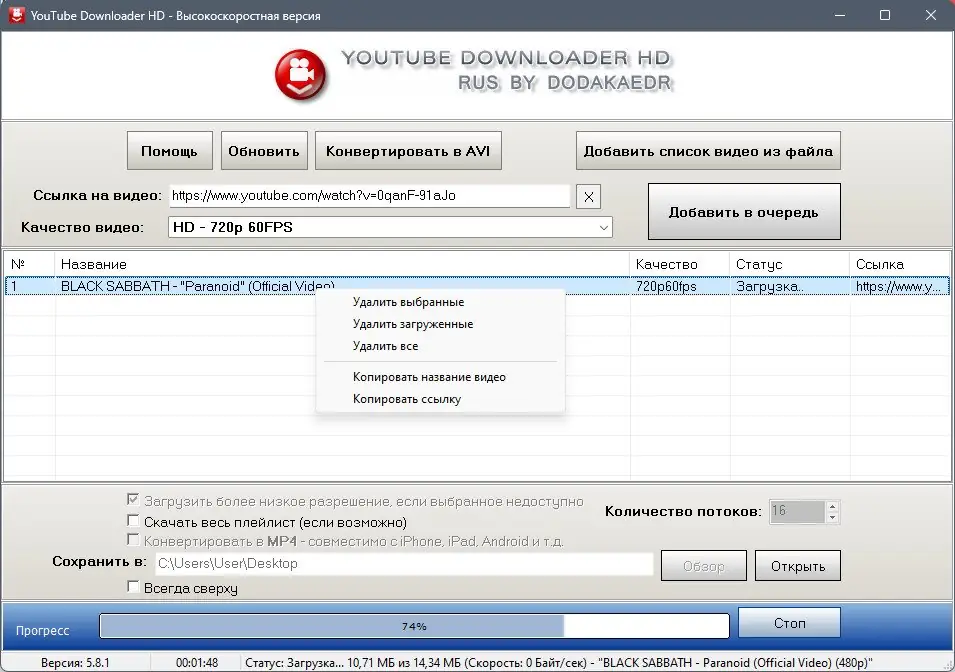Viewport: 955px width, 672px height.
Task: Click the Ссылка на видео label
Action: click(x=97, y=196)
